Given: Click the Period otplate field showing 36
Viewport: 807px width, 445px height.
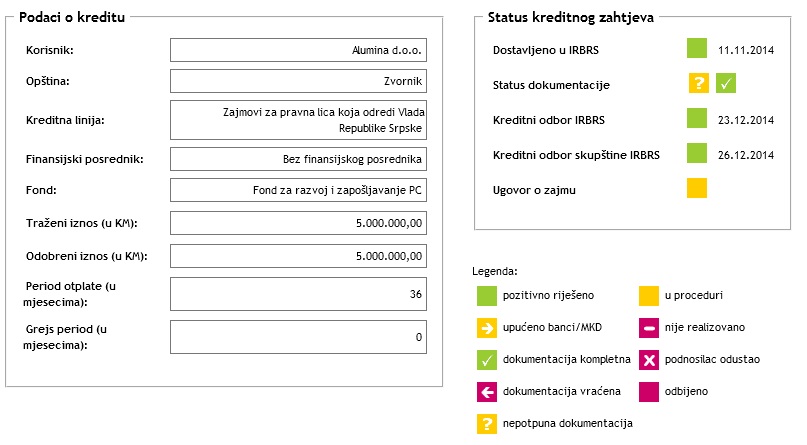Looking at the screenshot, I should [298, 294].
